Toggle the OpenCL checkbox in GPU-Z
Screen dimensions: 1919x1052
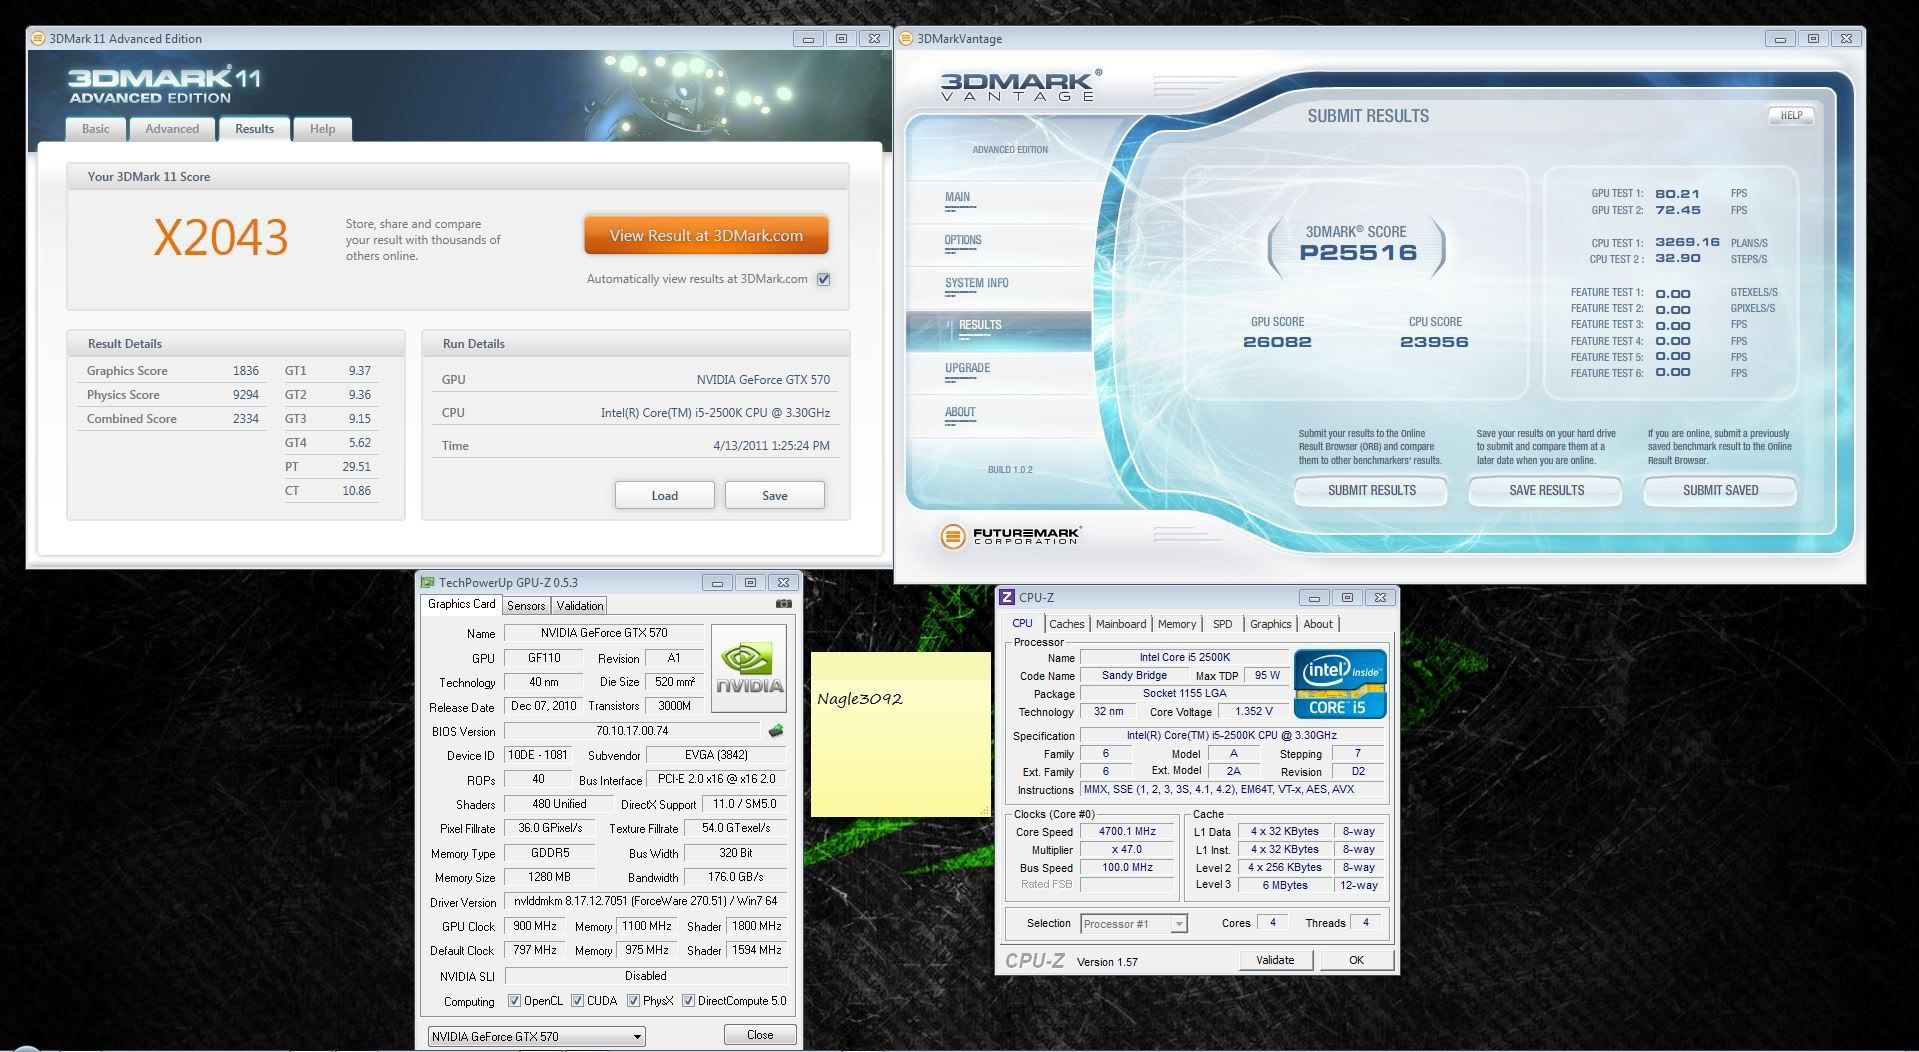click(x=514, y=1000)
